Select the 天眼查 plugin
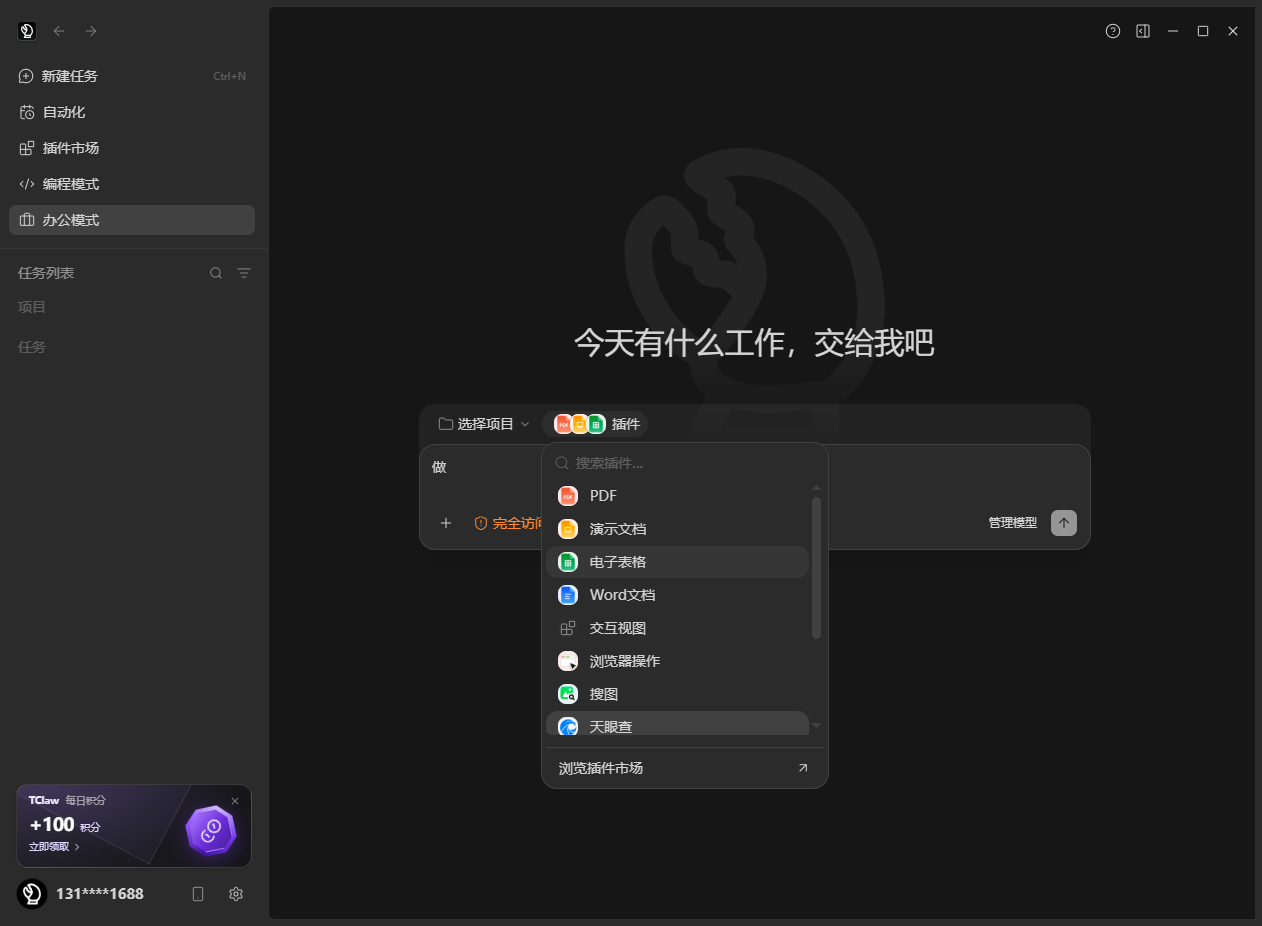Image resolution: width=1262 pixels, height=926 pixels. tap(677, 724)
